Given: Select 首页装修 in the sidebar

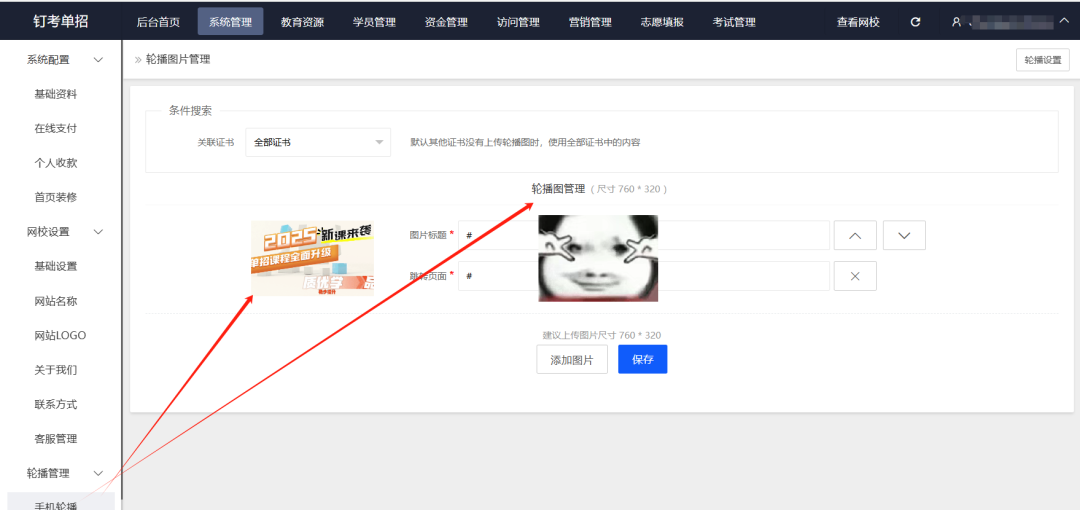Looking at the screenshot, I should point(56,197).
